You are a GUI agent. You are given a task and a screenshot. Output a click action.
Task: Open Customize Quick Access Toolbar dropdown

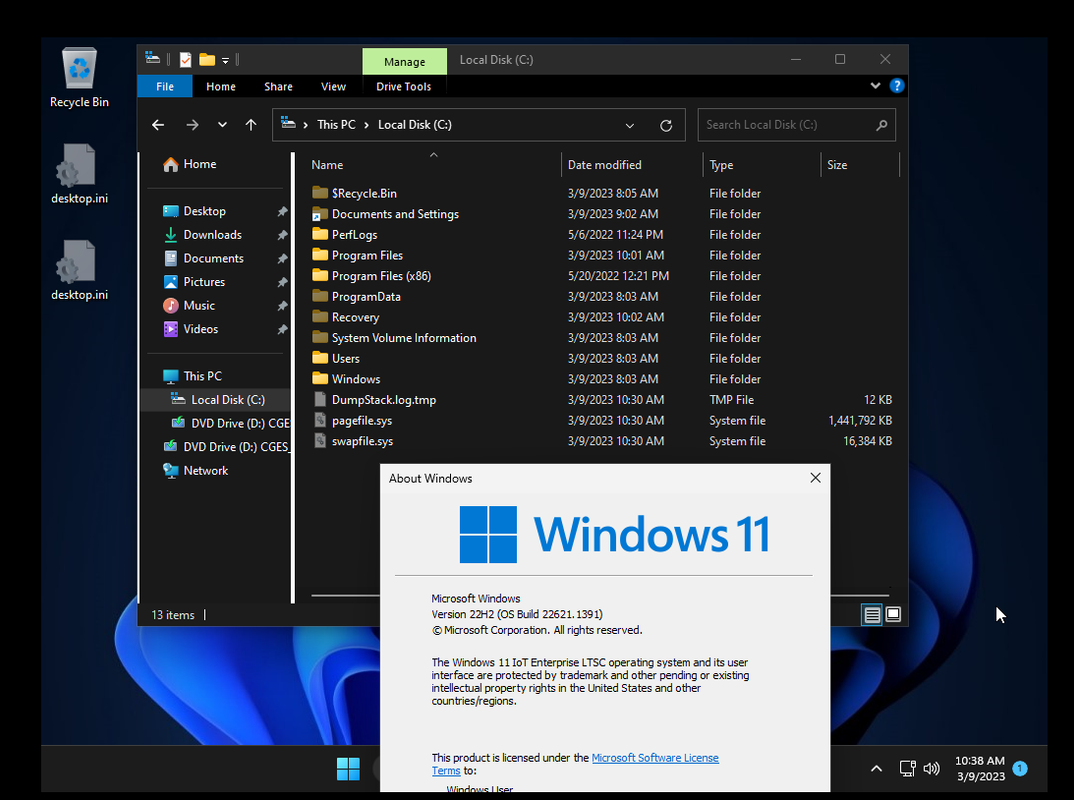225,61
